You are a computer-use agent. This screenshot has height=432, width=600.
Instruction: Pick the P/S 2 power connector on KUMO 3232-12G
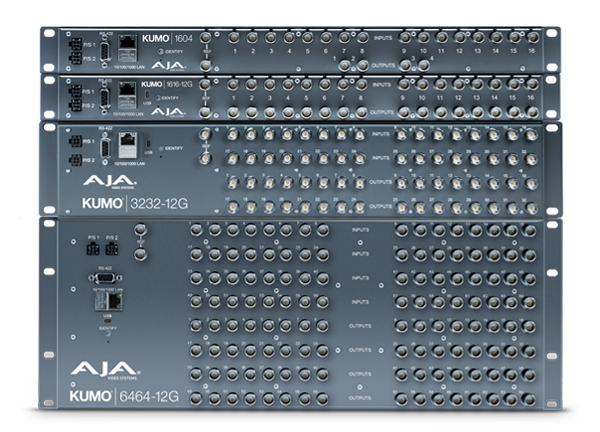(76, 160)
